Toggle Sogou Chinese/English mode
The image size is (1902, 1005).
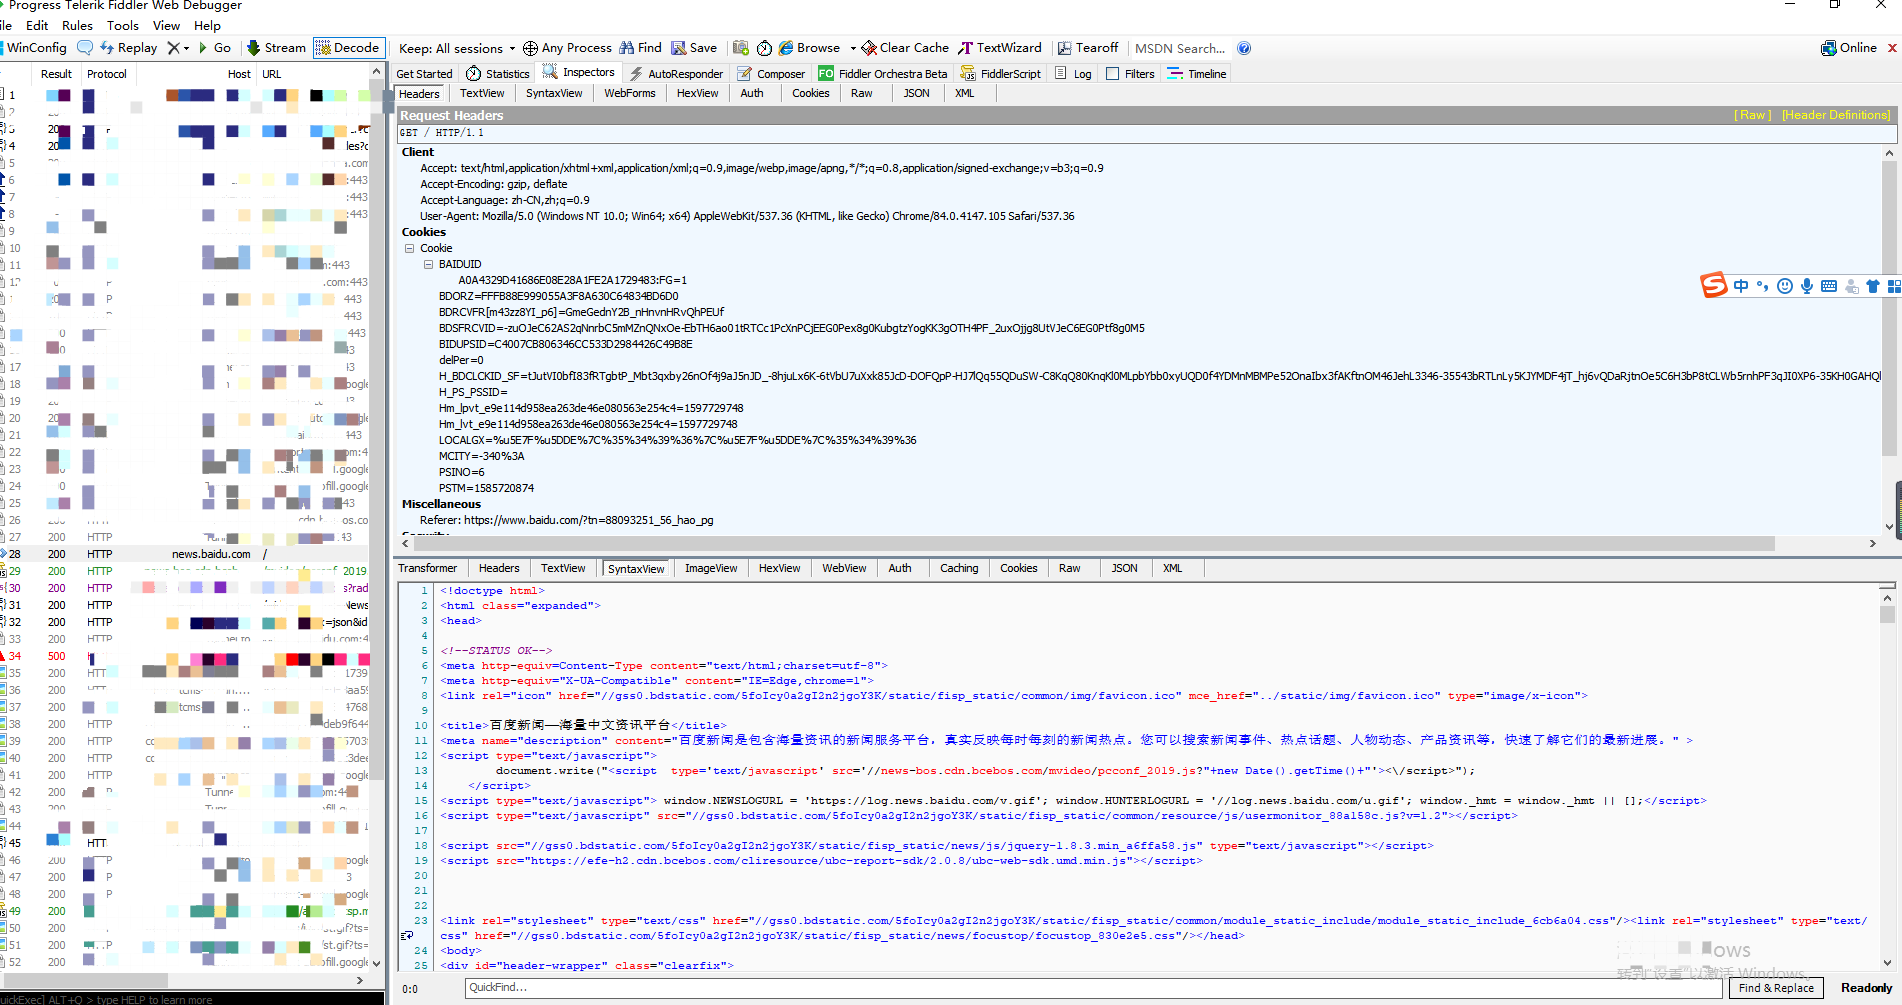tap(1741, 286)
